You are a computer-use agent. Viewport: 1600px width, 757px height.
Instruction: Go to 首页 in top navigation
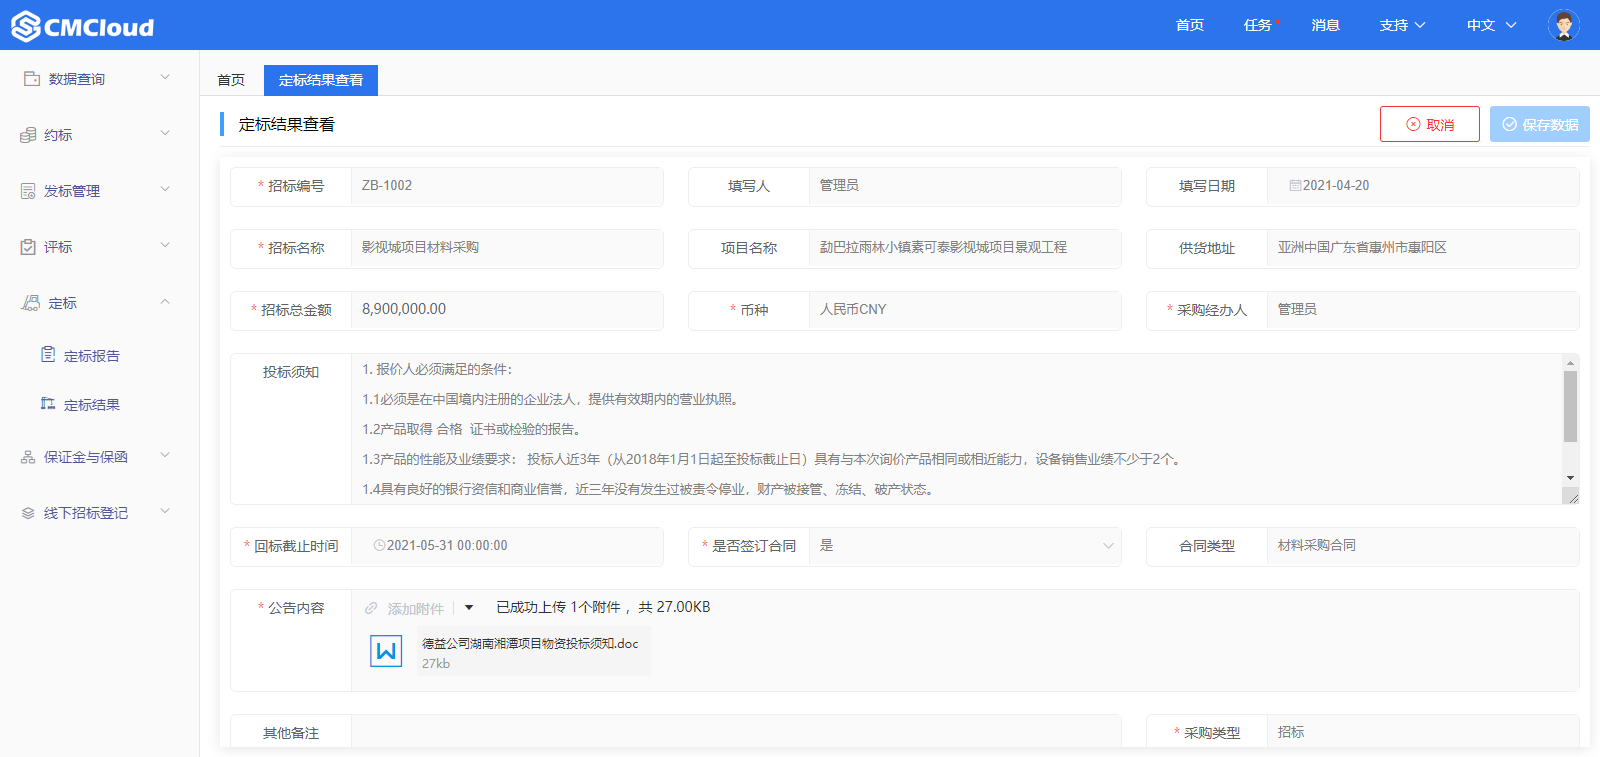click(x=1190, y=25)
